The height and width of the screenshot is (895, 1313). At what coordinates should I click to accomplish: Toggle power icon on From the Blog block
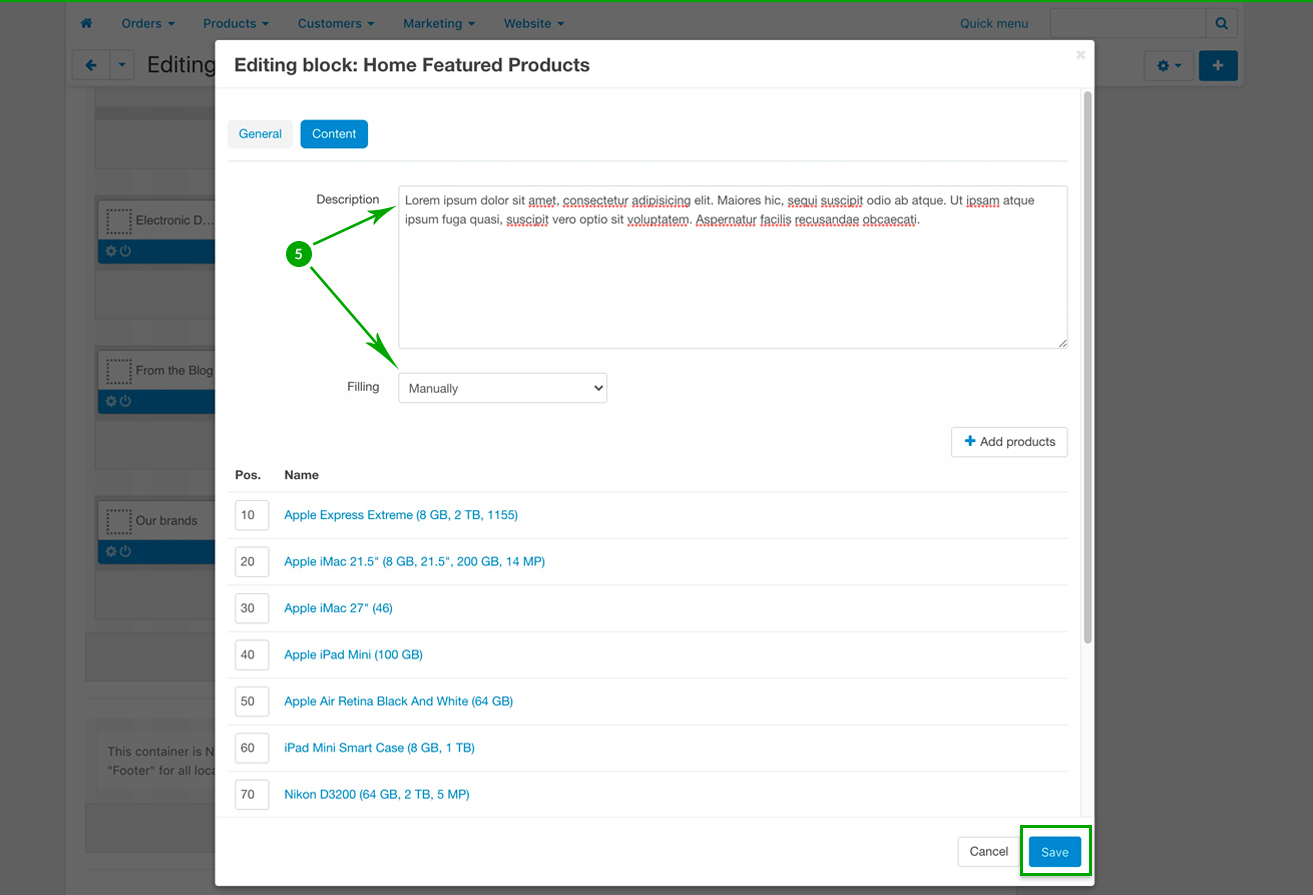point(125,401)
